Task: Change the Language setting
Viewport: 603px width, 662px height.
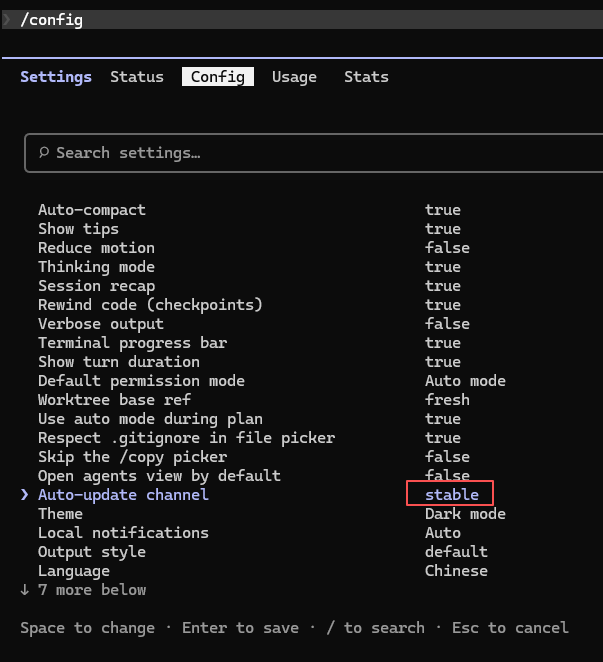Action: 263,571
